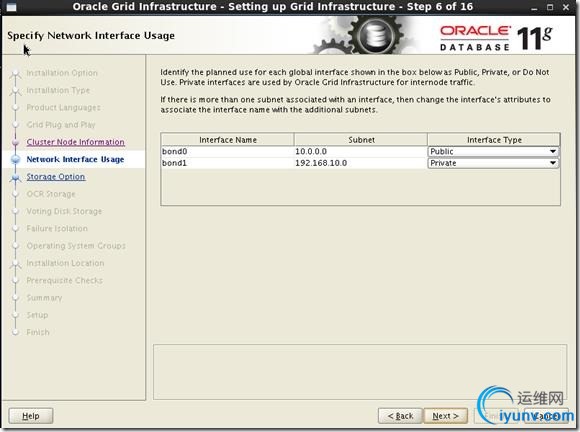
Task: Click the Finish step
Action: tap(38, 332)
